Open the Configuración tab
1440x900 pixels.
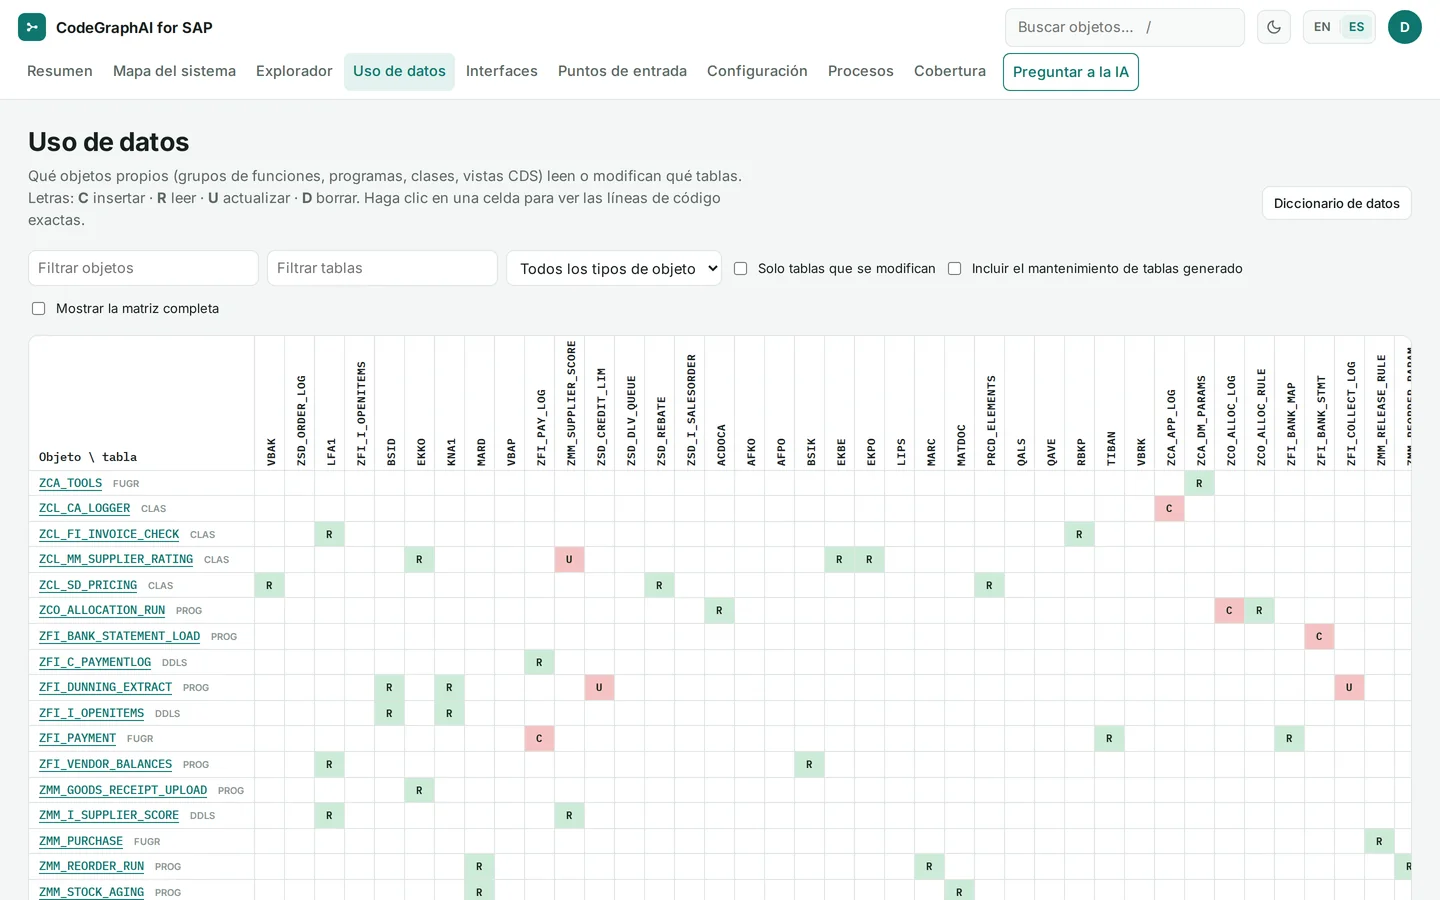pos(757,71)
